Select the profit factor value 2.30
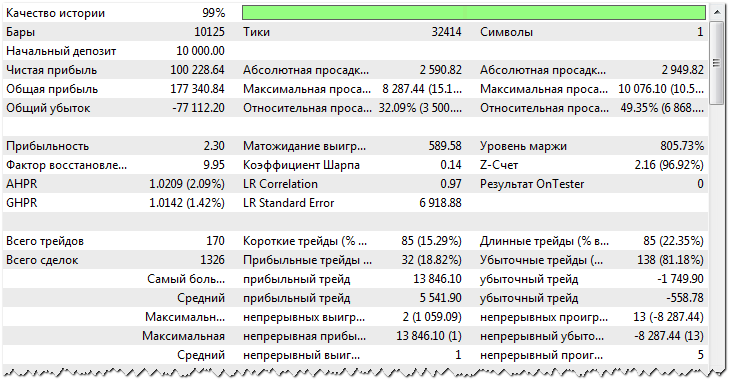This screenshot has height=386, width=729. (x=214, y=146)
